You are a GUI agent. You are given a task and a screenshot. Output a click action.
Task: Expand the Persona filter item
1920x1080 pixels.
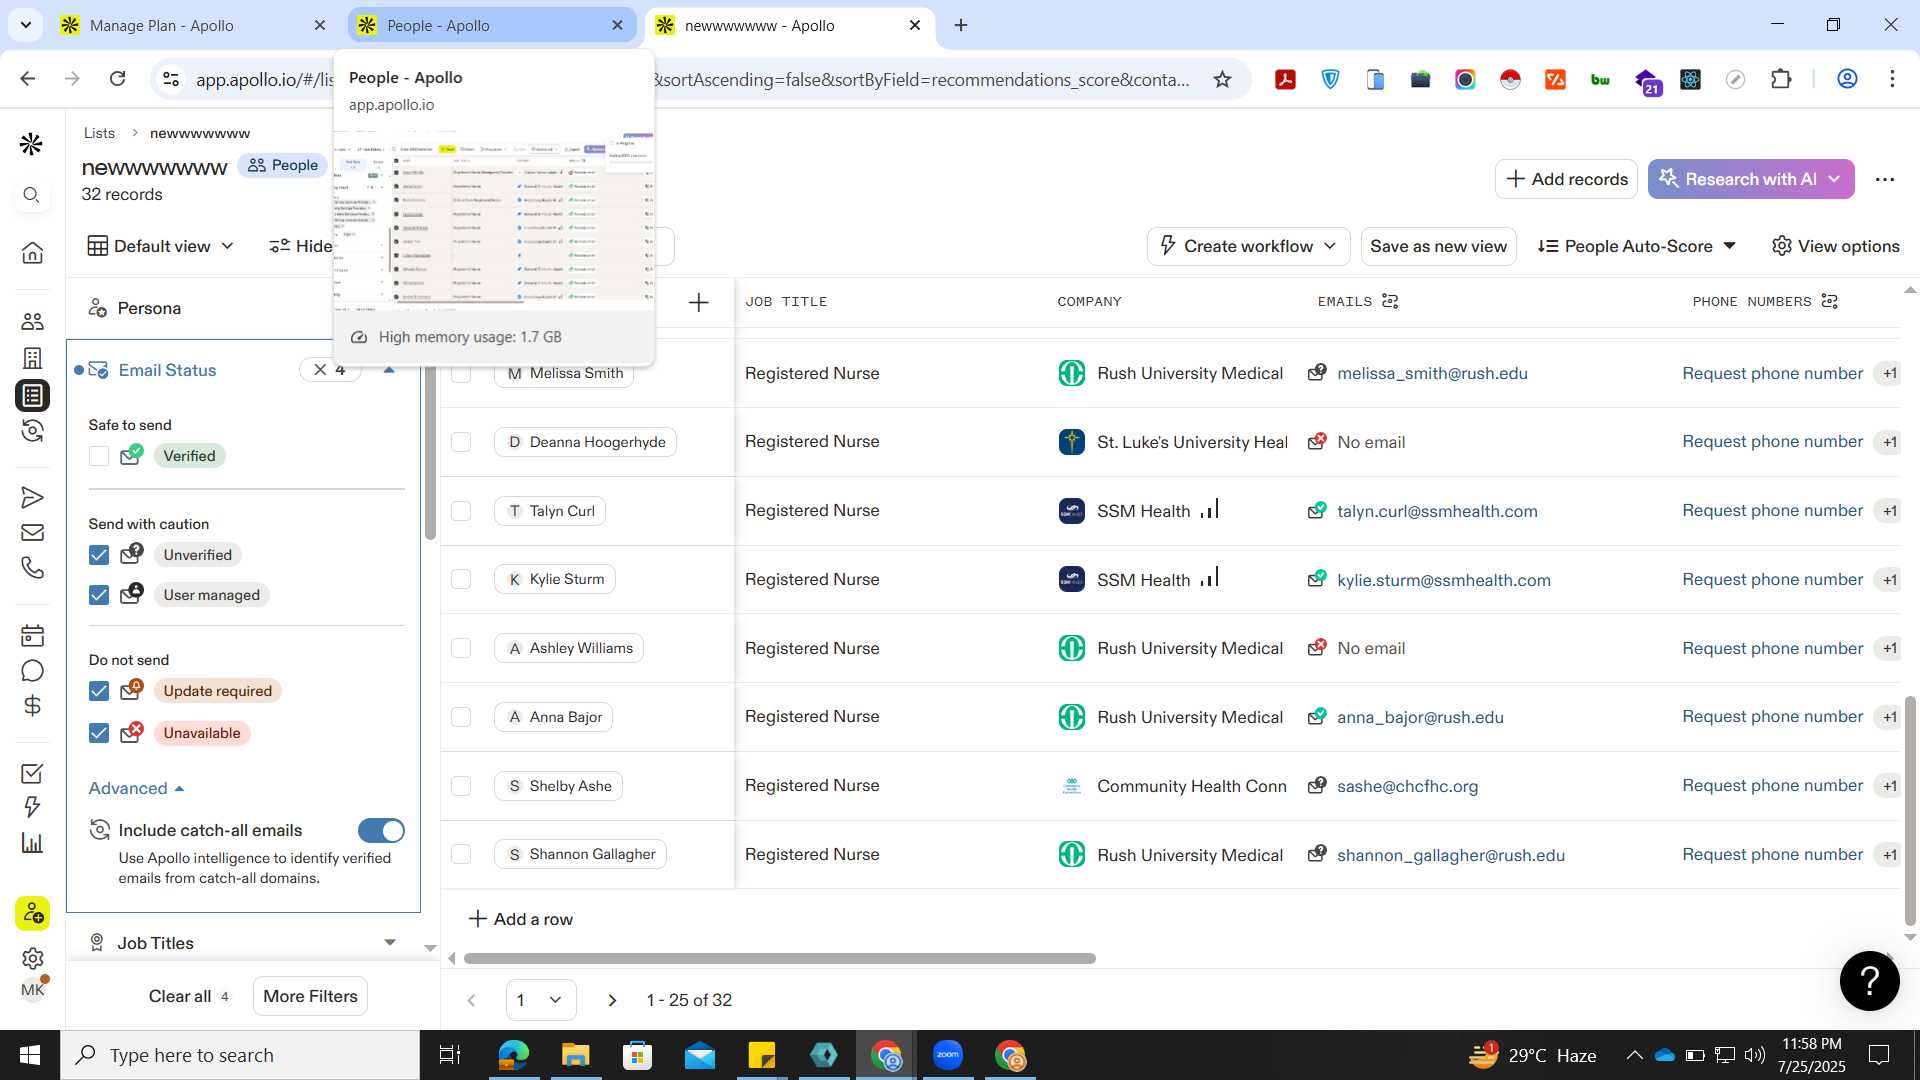point(148,308)
